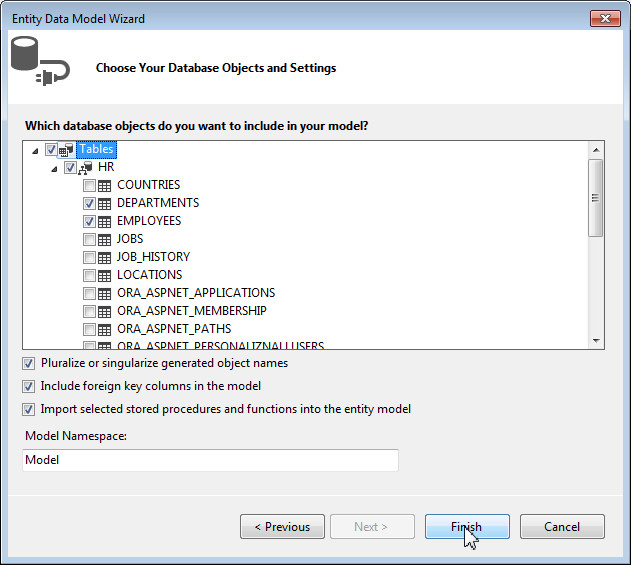Click the ORA_ASPNET_PATHS table grid icon
Viewport: 631px width, 565px height.
[105, 330]
